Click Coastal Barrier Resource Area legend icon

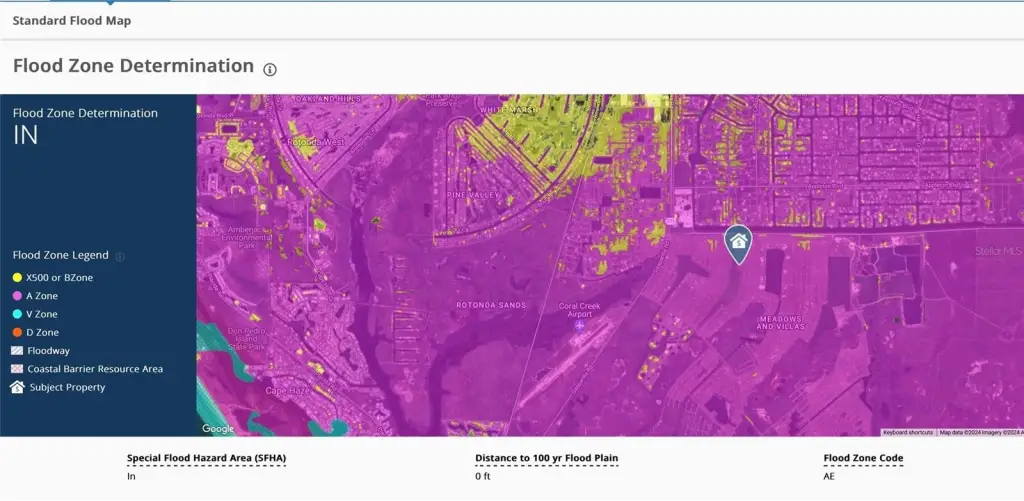click(x=17, y=369)
